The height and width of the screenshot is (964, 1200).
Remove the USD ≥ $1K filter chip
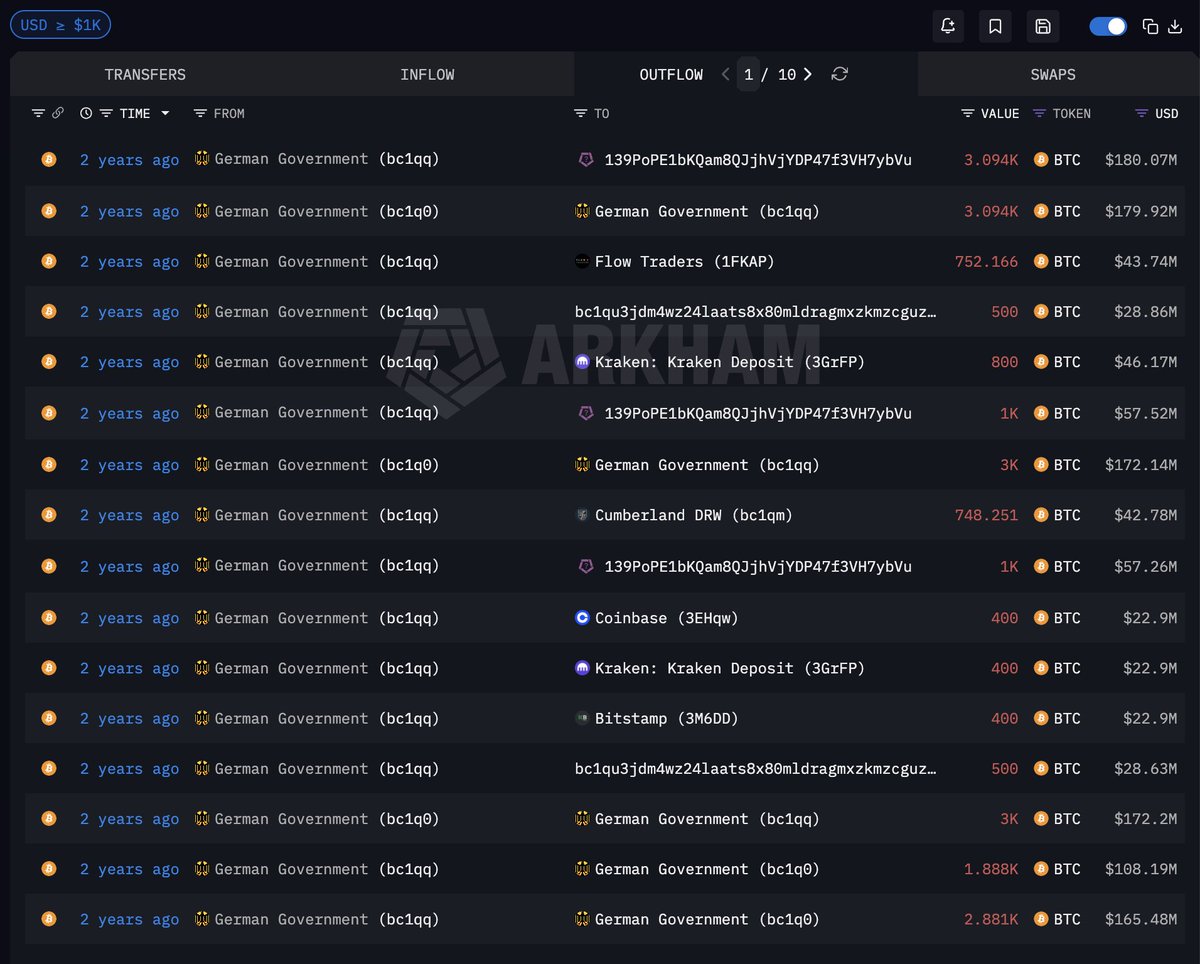point(60,25)
